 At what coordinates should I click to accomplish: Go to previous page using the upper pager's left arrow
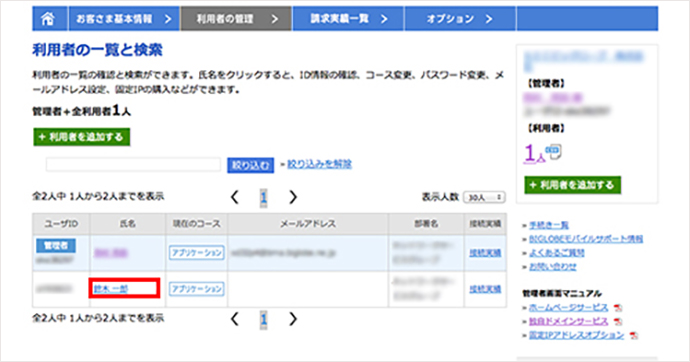click(235, 197)
